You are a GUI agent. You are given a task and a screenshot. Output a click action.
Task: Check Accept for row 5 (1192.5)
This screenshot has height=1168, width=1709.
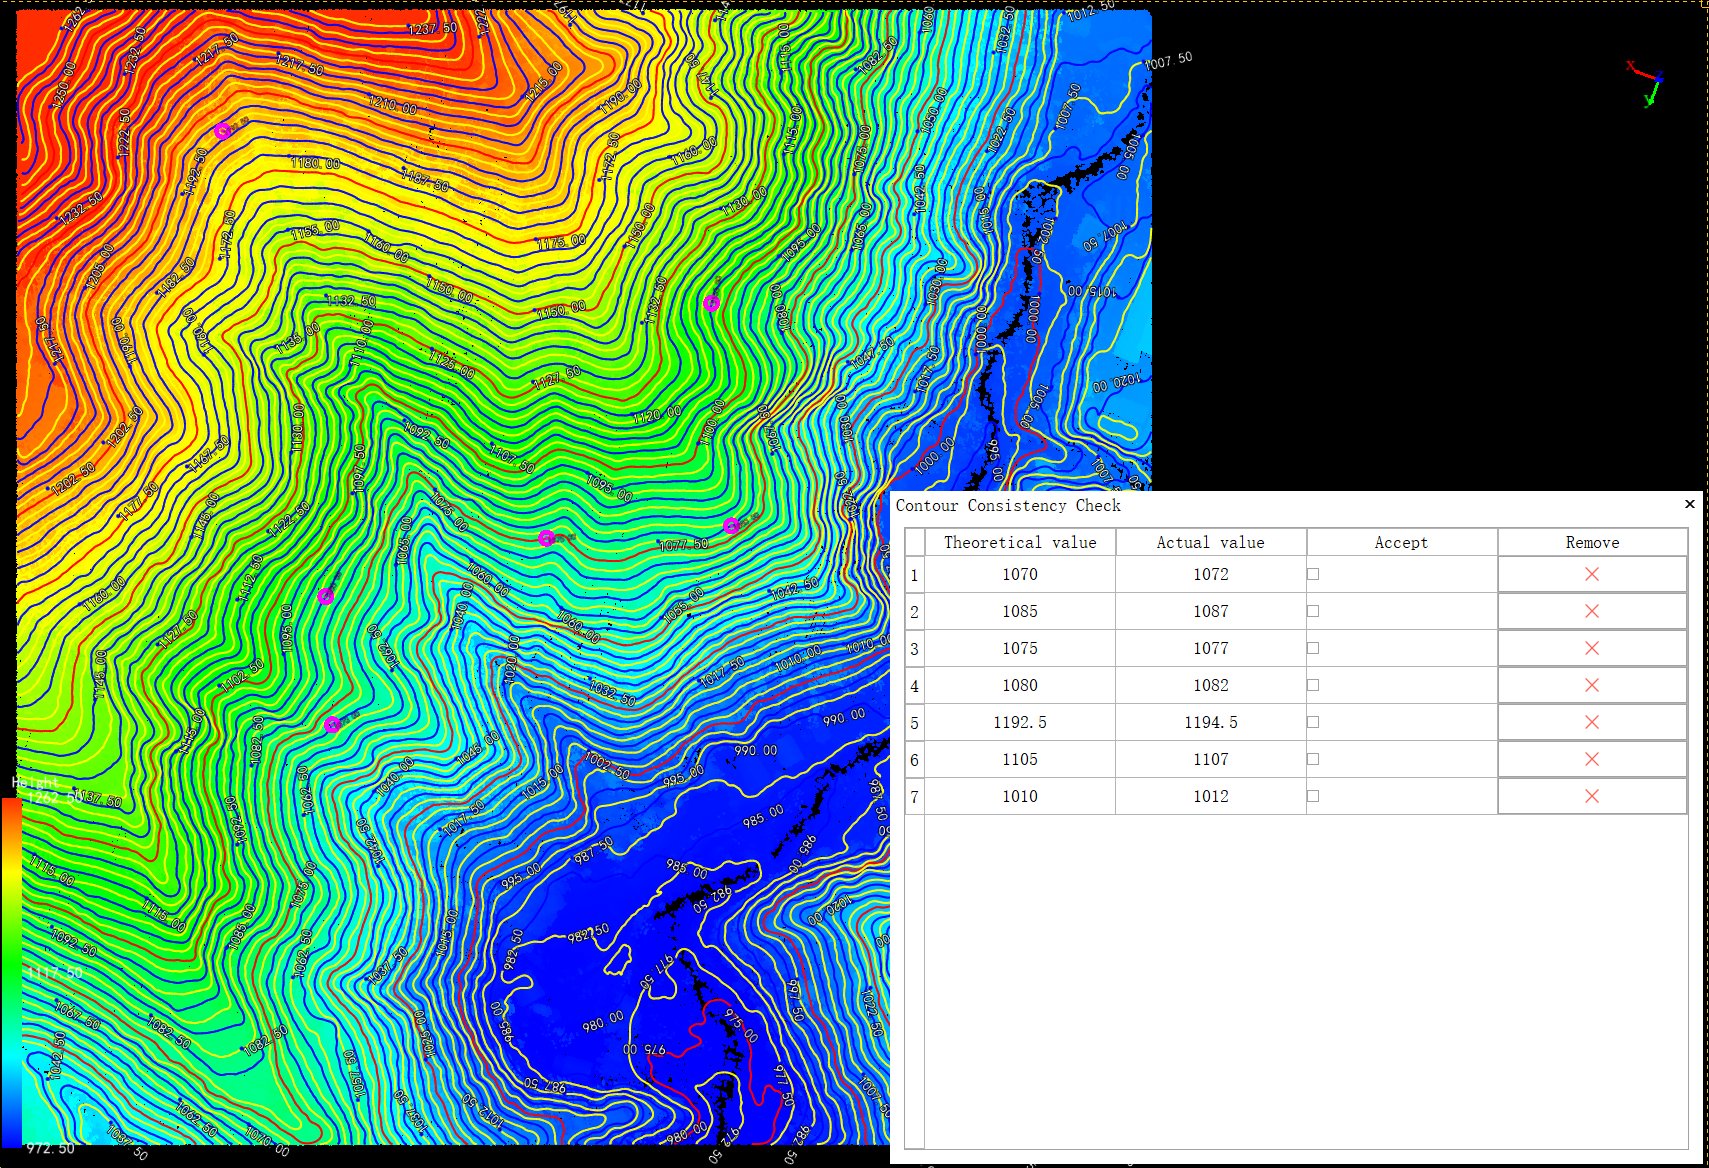click(1313, 722)
